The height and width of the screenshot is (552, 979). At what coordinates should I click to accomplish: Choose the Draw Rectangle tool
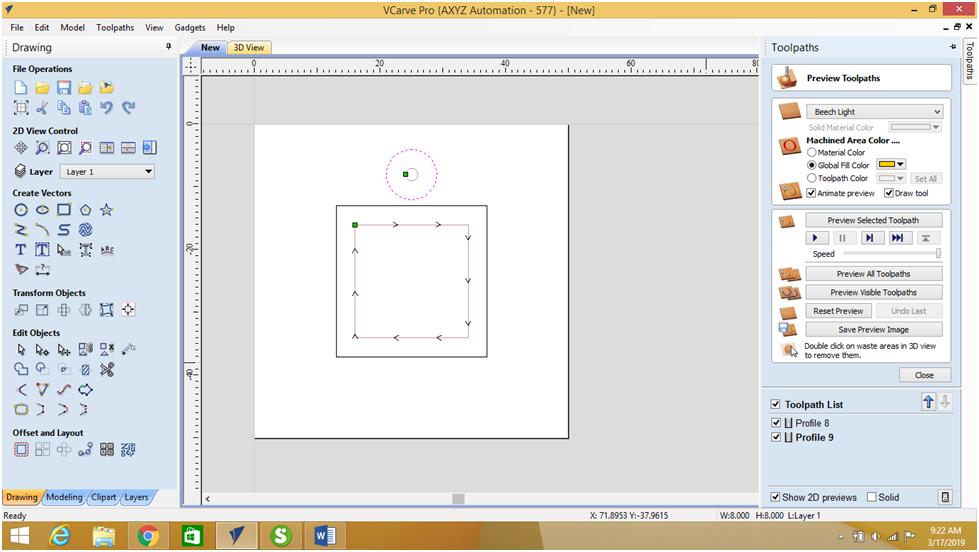click(64, 210)
